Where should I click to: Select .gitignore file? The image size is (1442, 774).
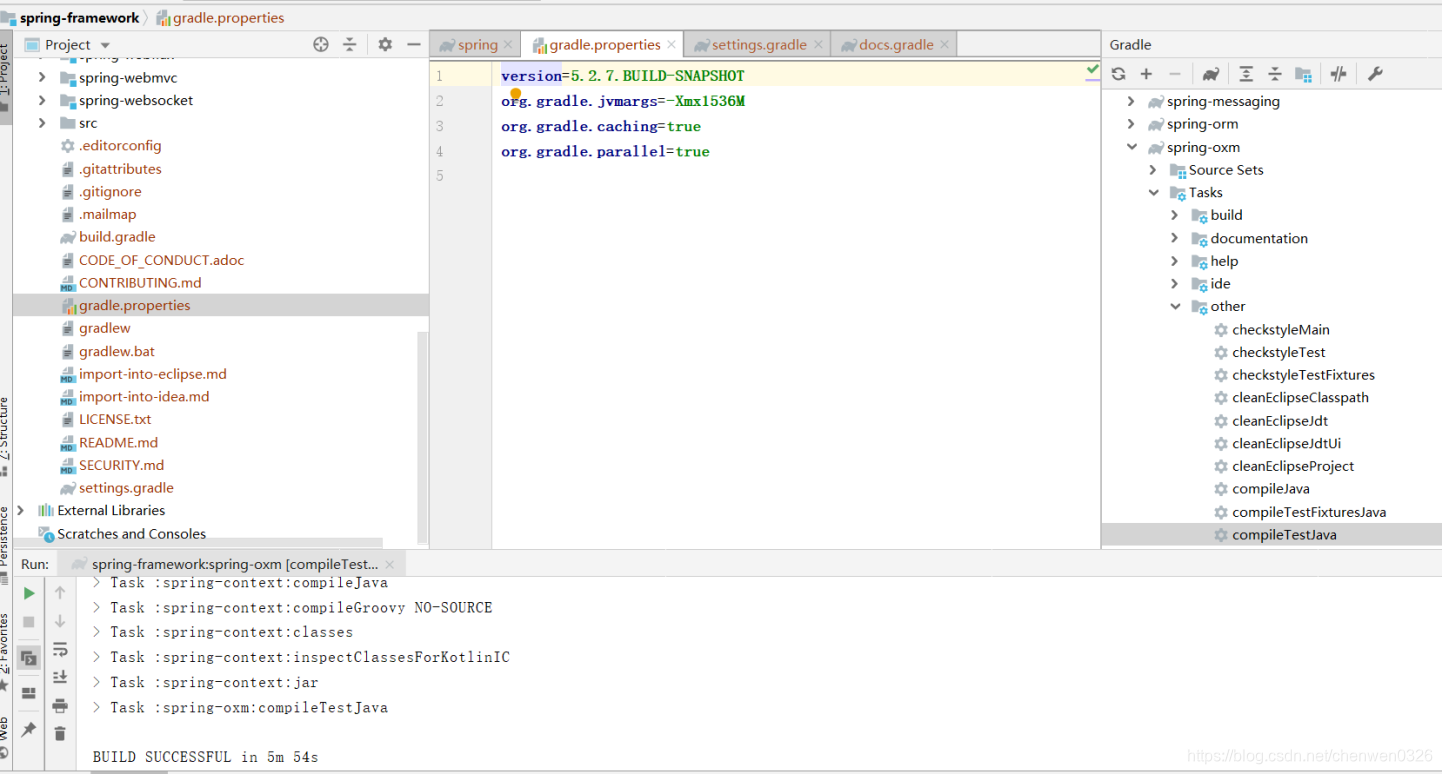pos(110,191)
